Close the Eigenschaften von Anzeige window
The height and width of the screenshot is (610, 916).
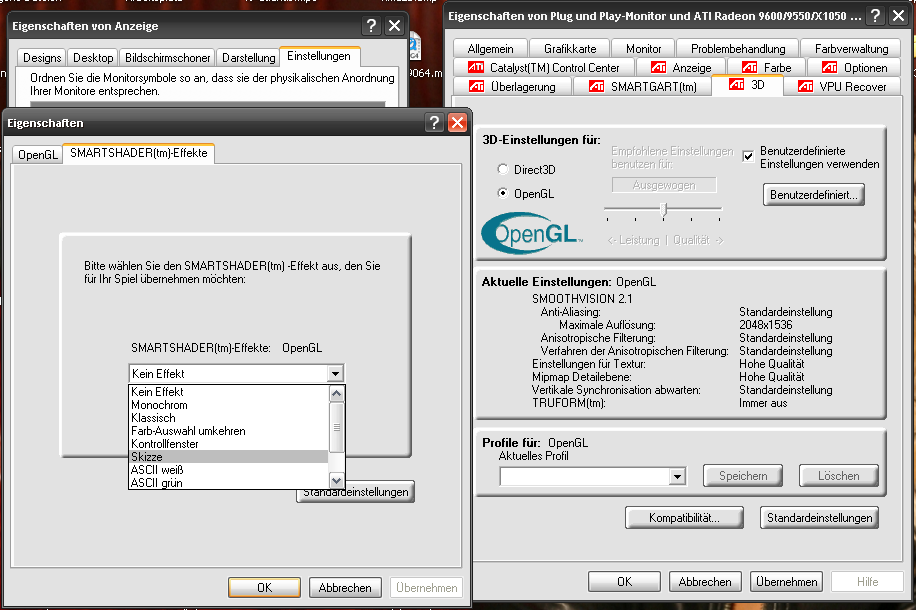[x=395, y=26]
